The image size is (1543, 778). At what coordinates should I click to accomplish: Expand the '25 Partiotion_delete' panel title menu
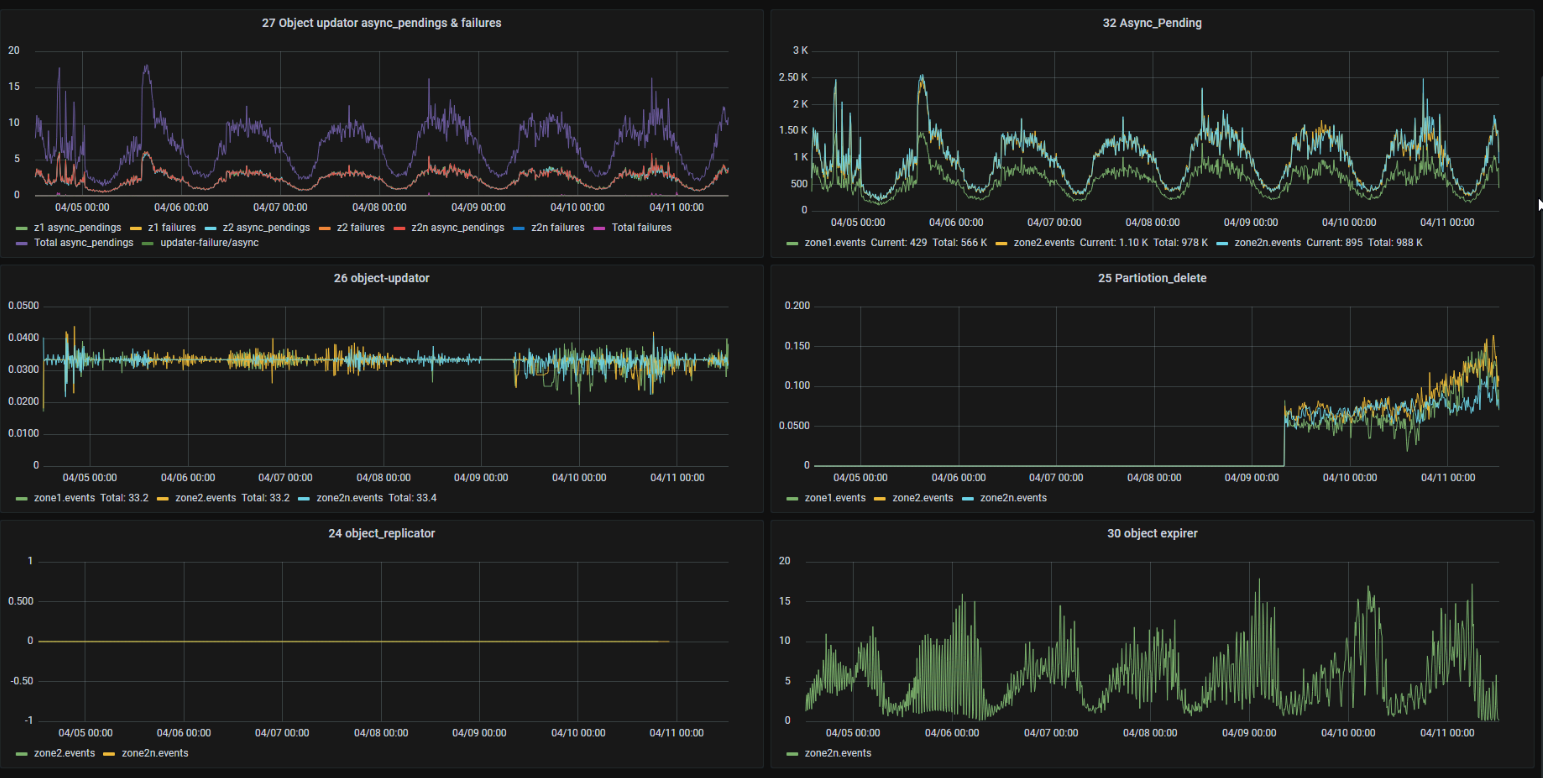point(1151,278)
